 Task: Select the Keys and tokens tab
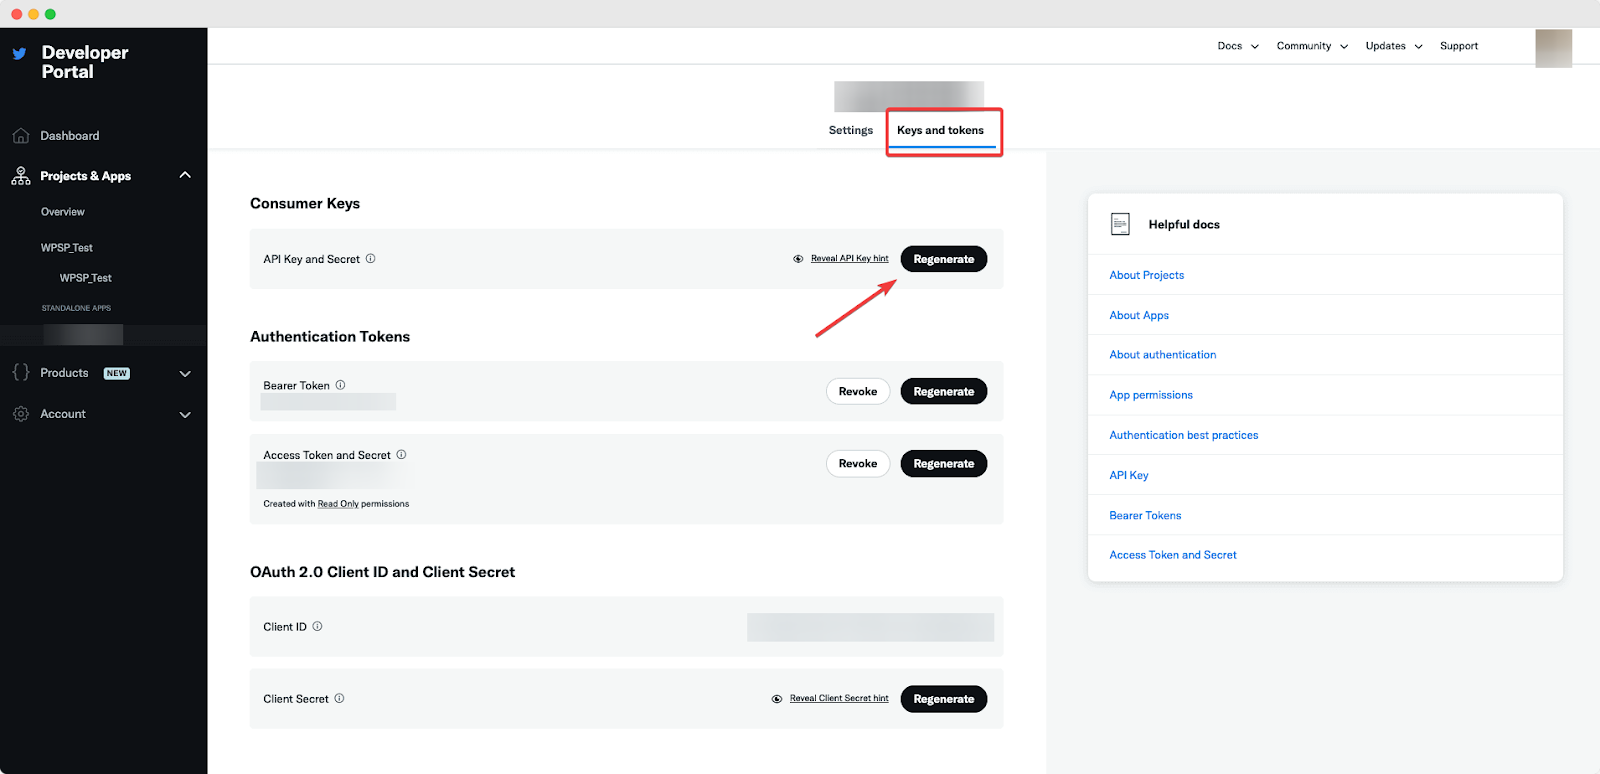pos(940,130)
